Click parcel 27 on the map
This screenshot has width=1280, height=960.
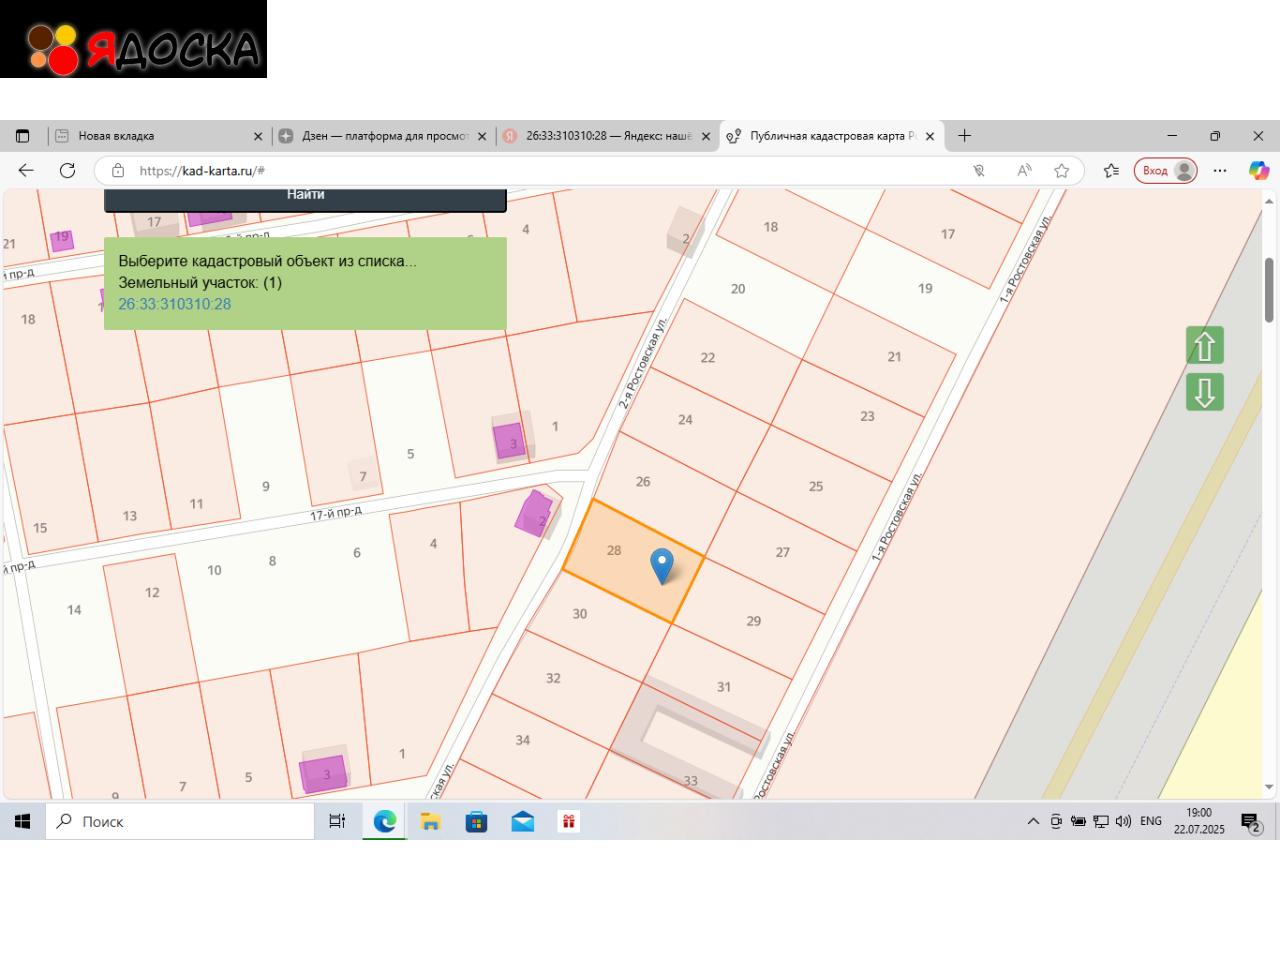coord(783,552)
